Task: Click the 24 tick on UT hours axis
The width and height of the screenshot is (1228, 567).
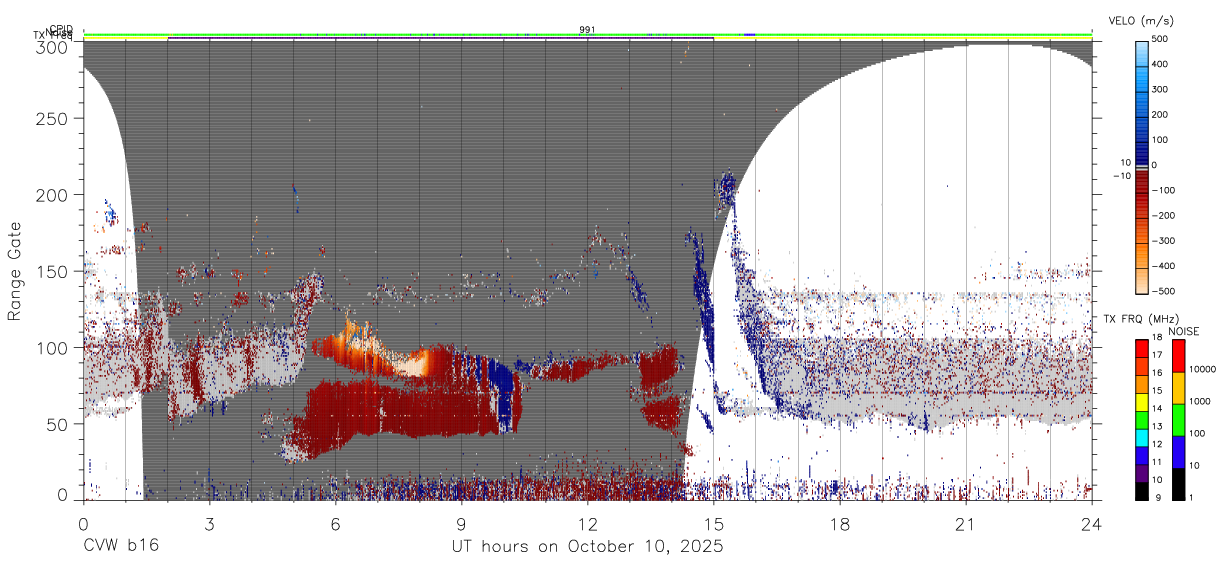Action: click(x=1092, y=525)
